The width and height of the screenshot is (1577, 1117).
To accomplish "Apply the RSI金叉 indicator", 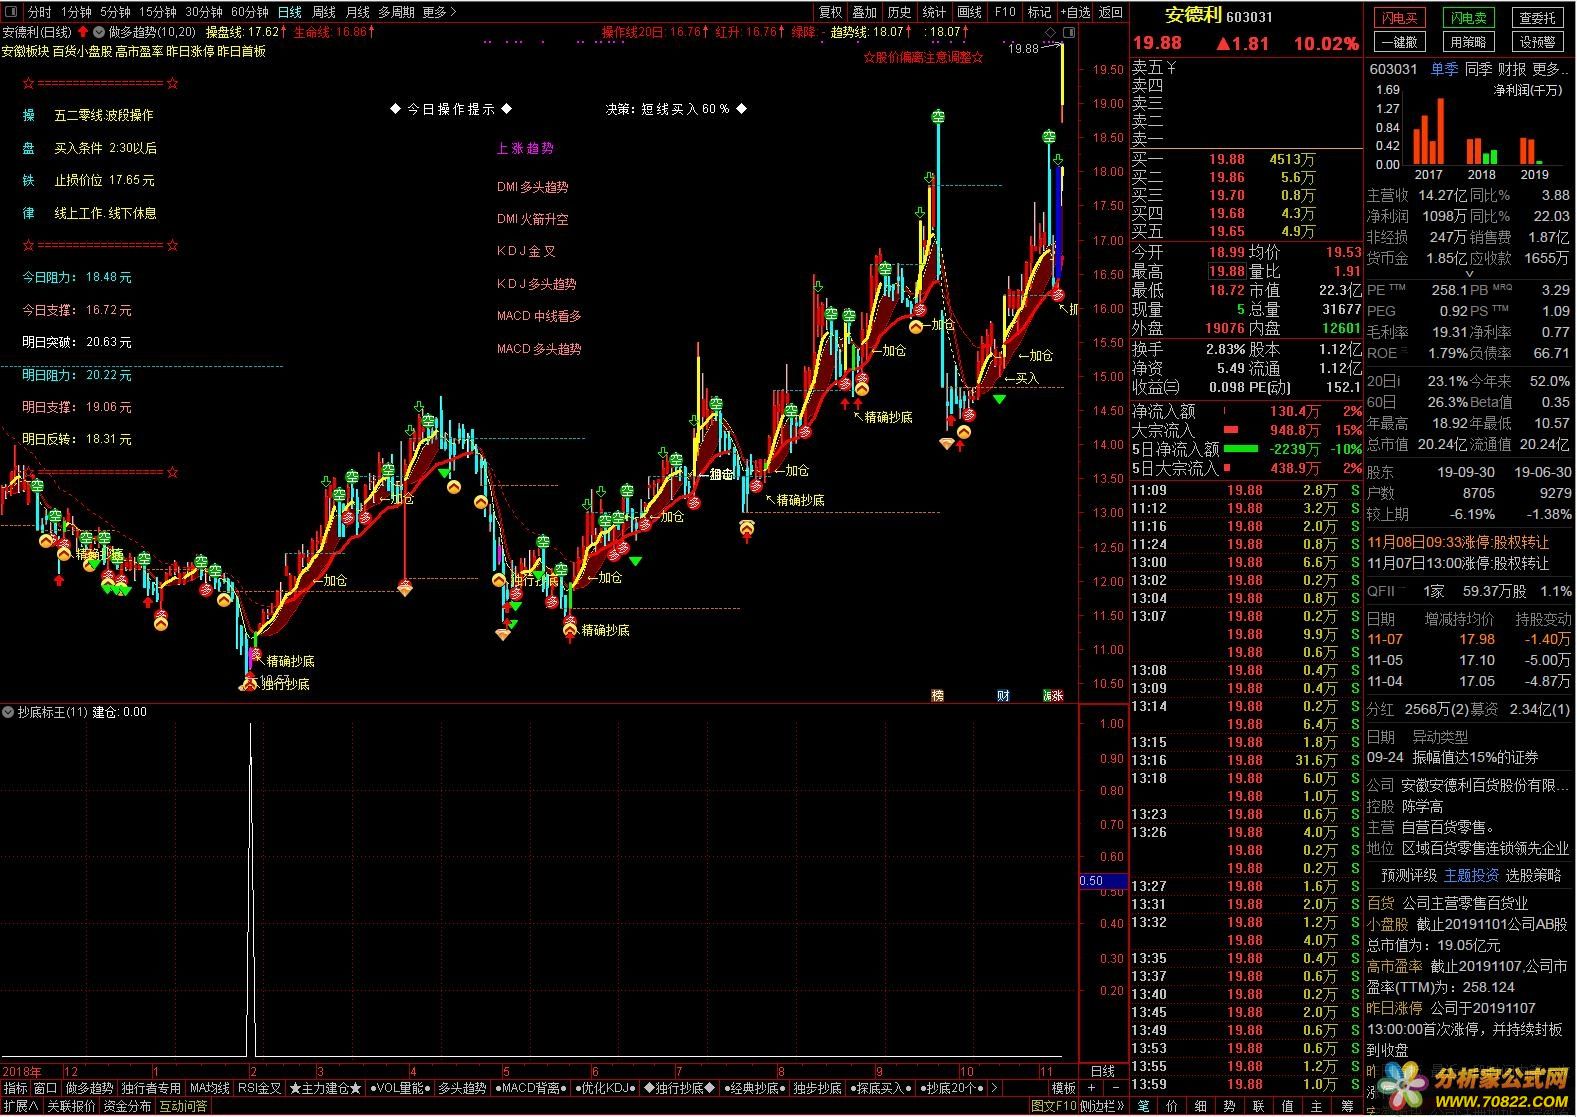I will coord(259,1088).
